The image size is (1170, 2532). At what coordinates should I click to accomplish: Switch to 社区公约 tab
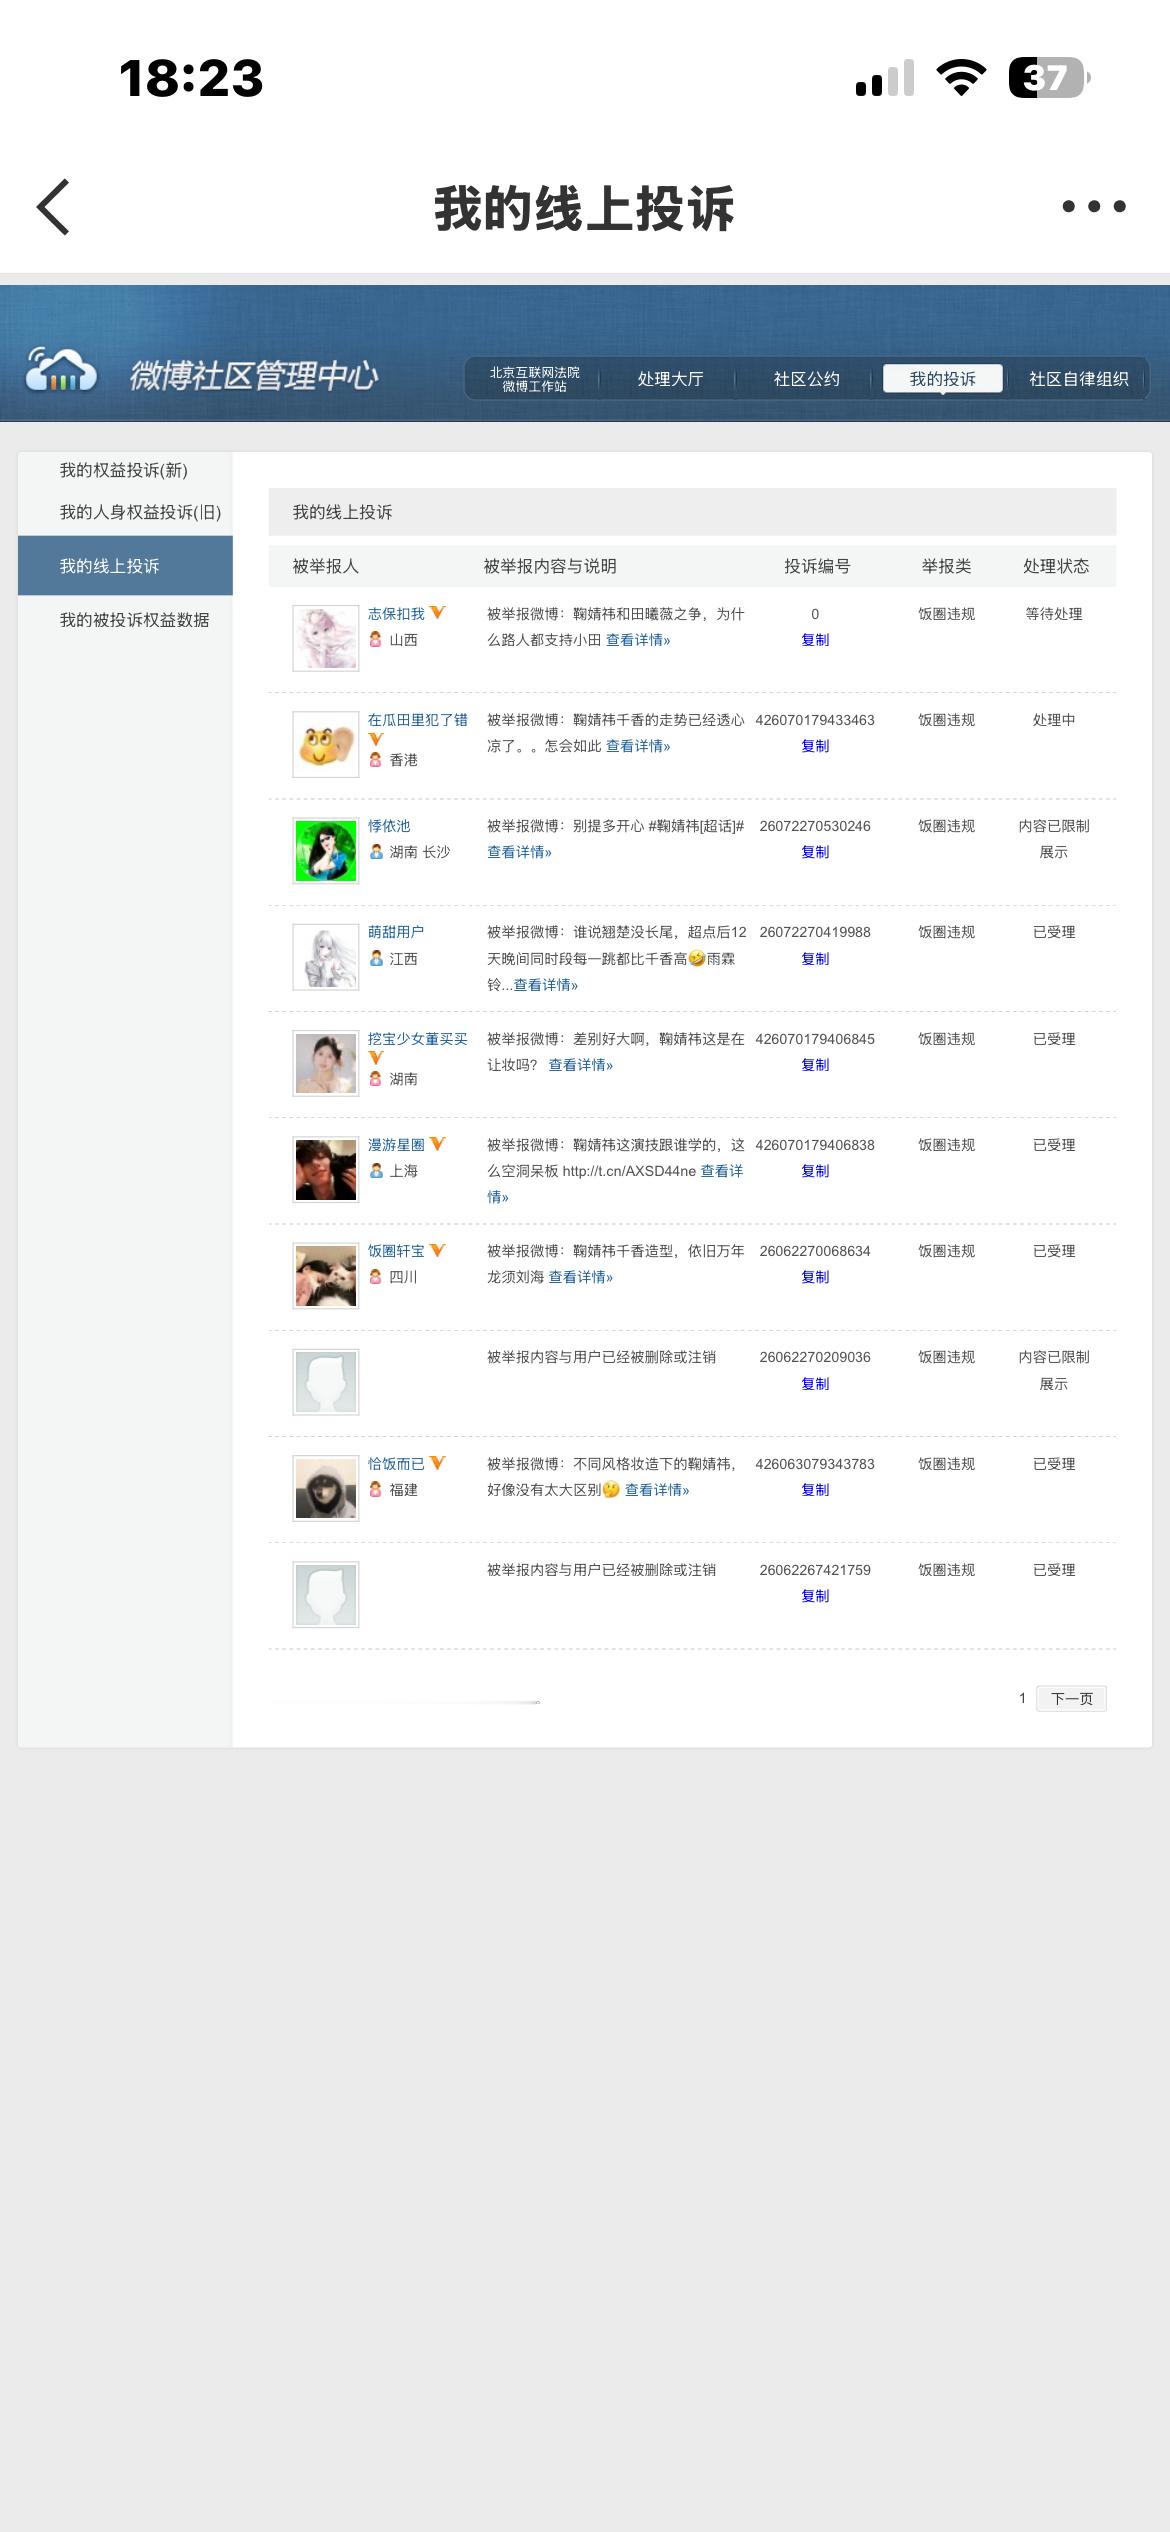click(806, 379)
